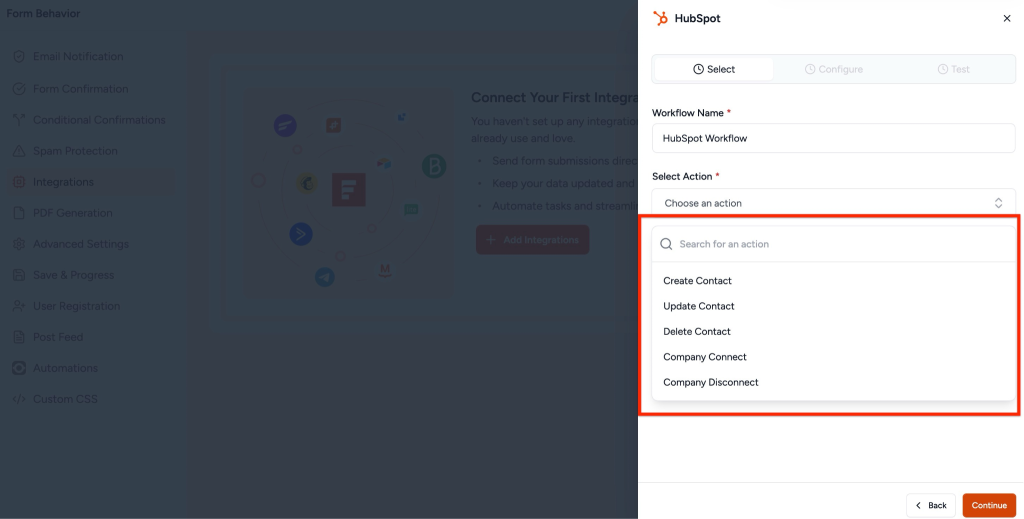Click the up-down chevron of Select Action
Screen dimensions: 1024x519
[998, 203]
